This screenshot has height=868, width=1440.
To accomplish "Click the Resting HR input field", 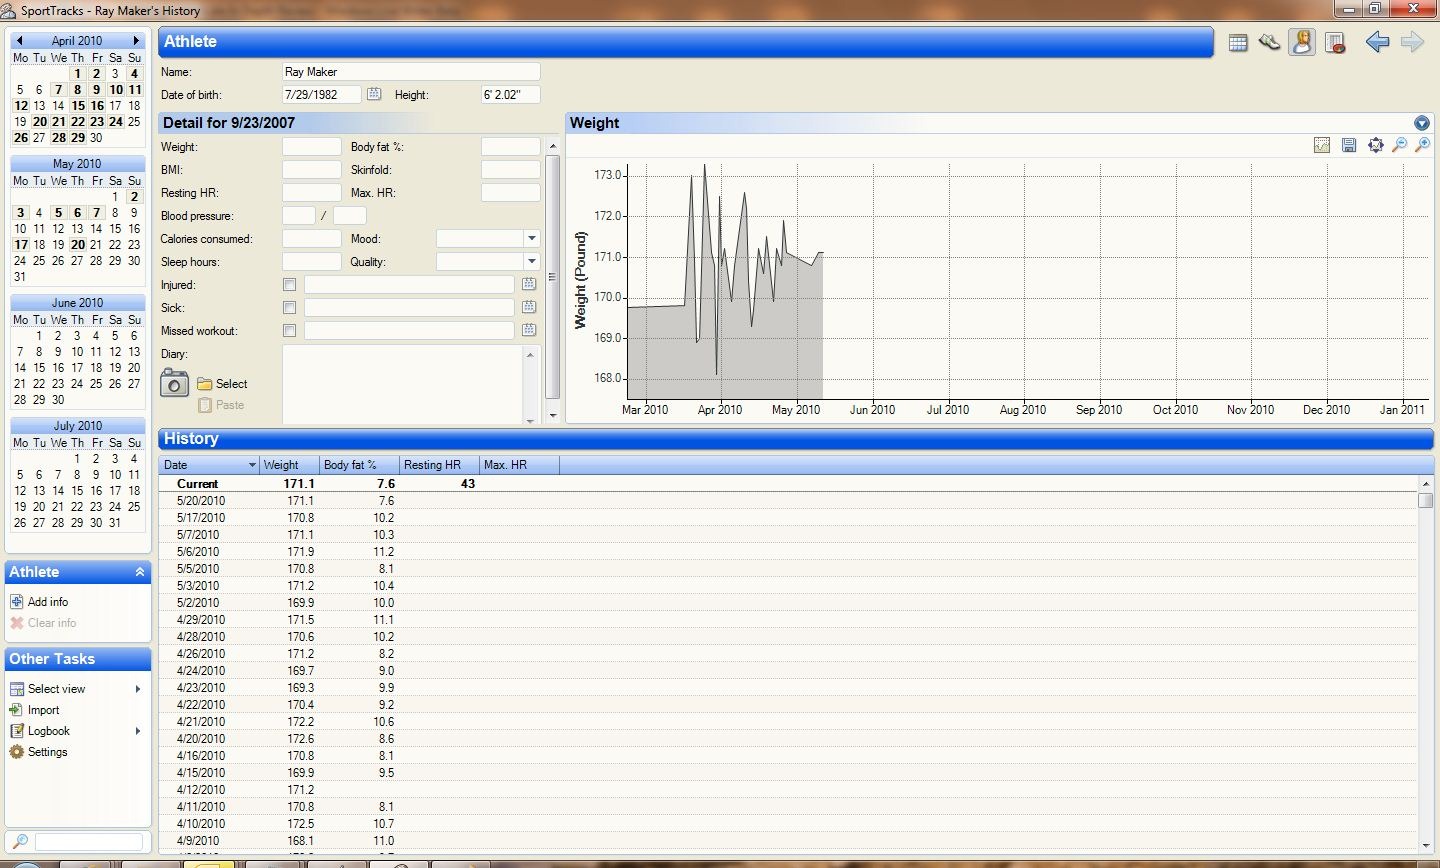I will click(312, 193).
